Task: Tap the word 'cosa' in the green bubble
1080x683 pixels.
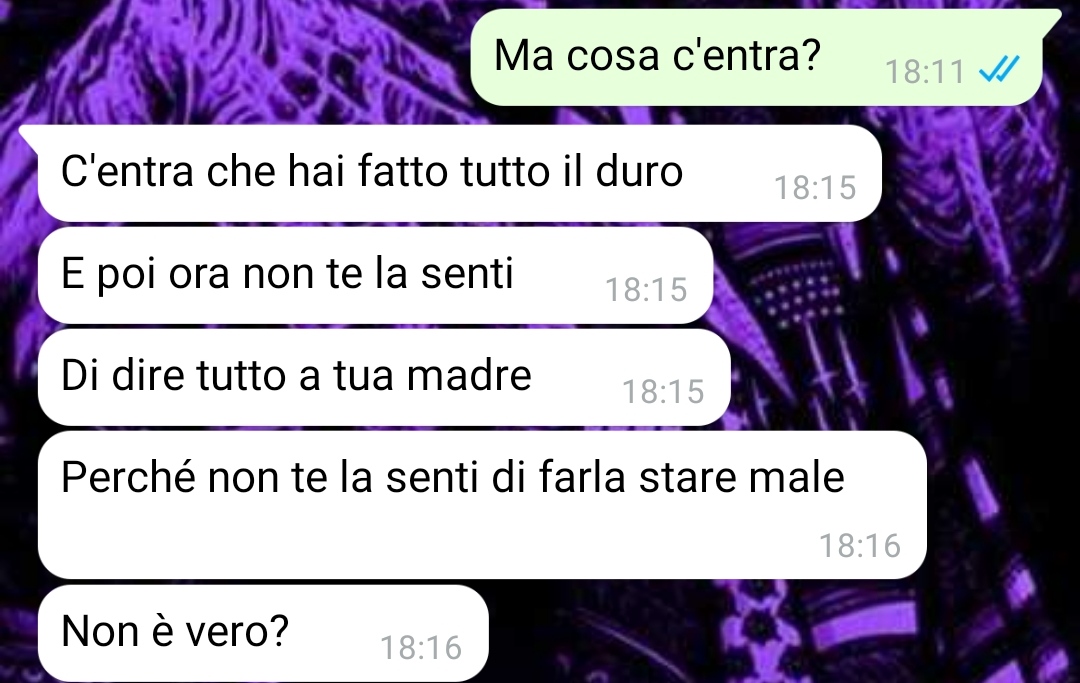Action: pos(612,56)
